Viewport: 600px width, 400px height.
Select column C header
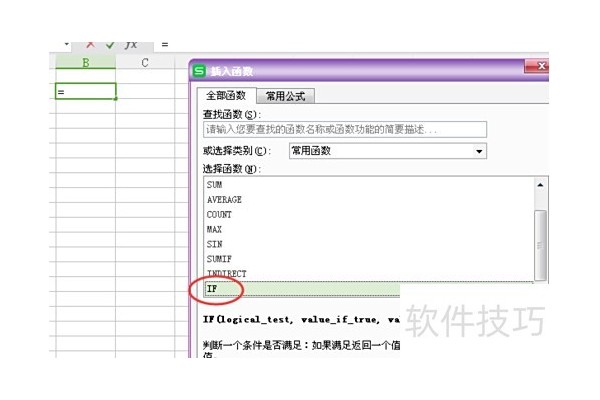point(145,62)
